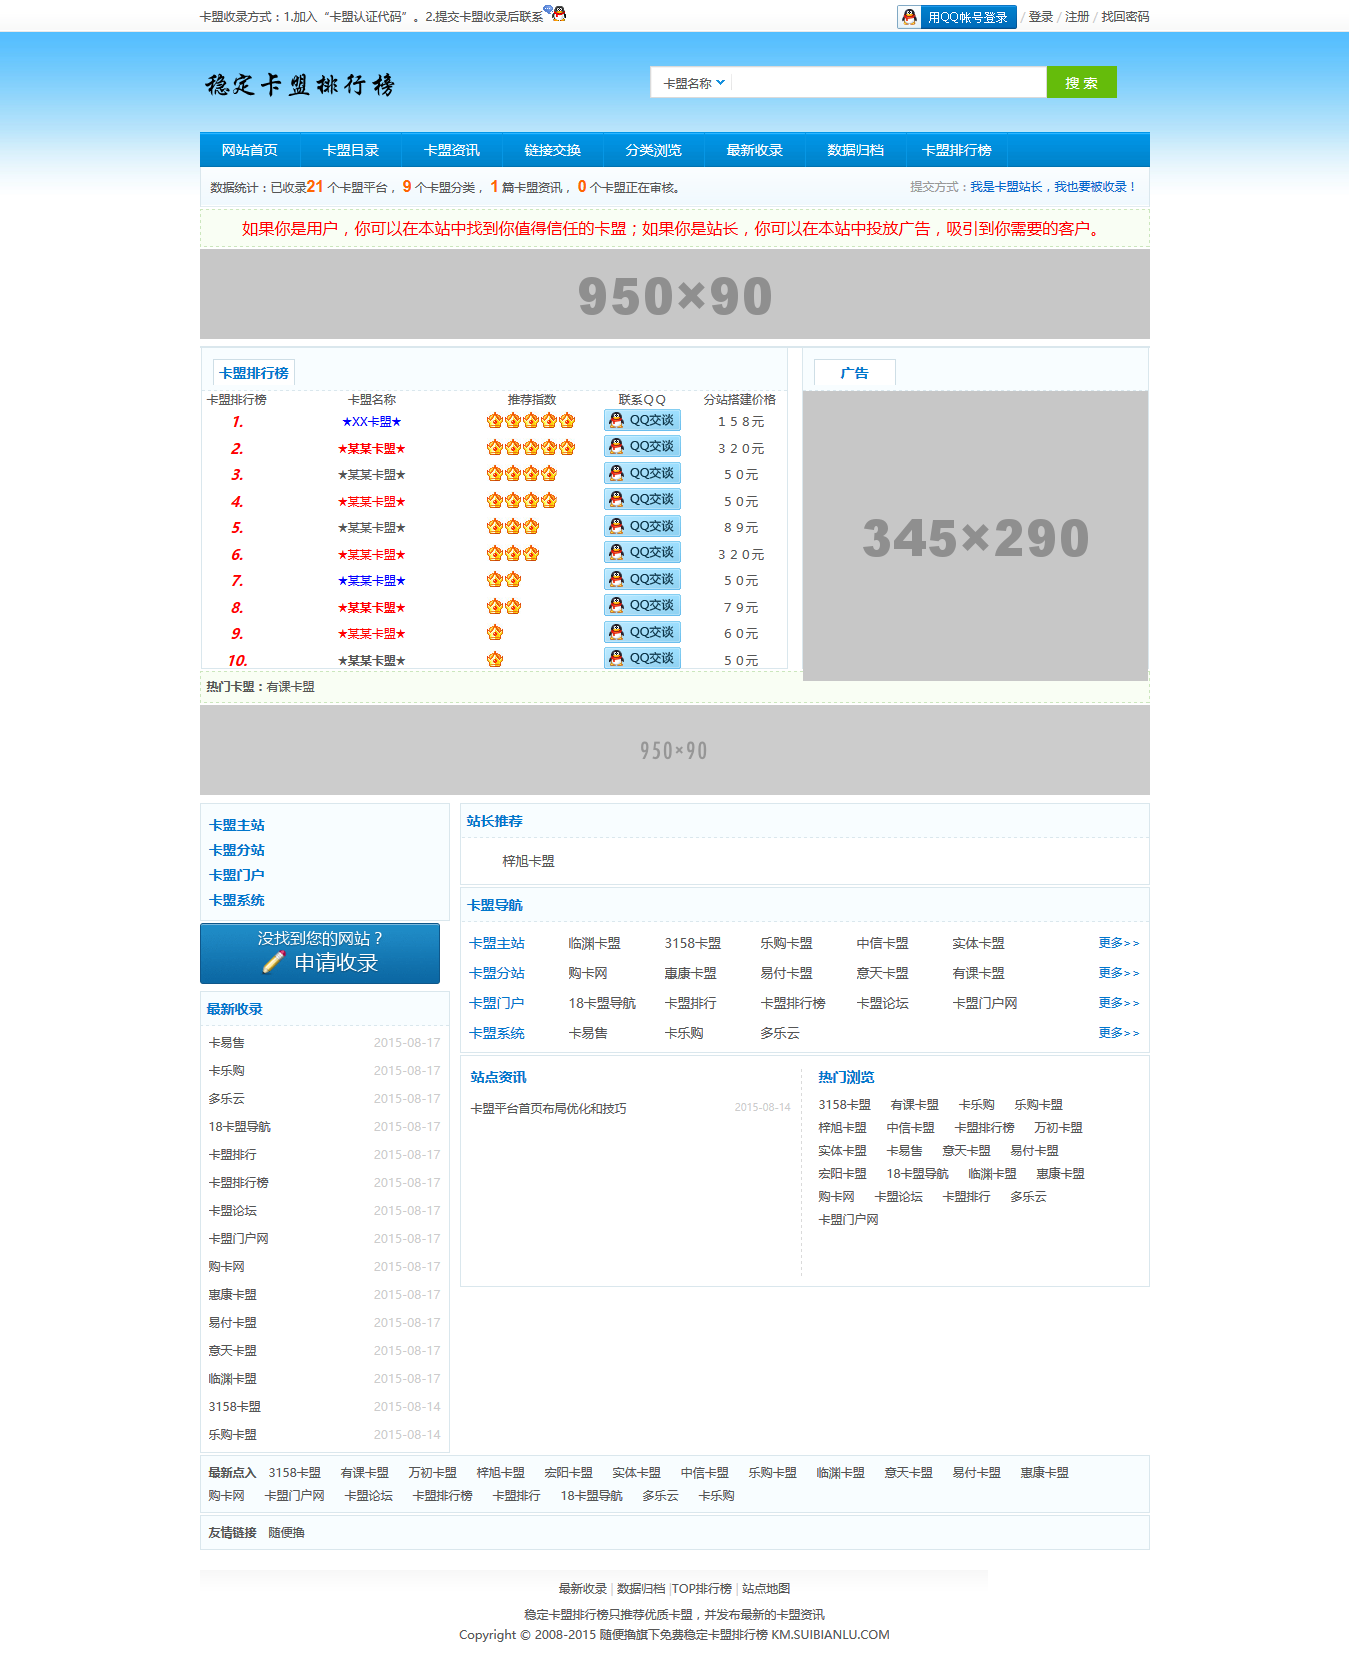Click the 345×290 advertisement placeholder
Viewport: 1349px width, 1654px height.
pos(975,537)
